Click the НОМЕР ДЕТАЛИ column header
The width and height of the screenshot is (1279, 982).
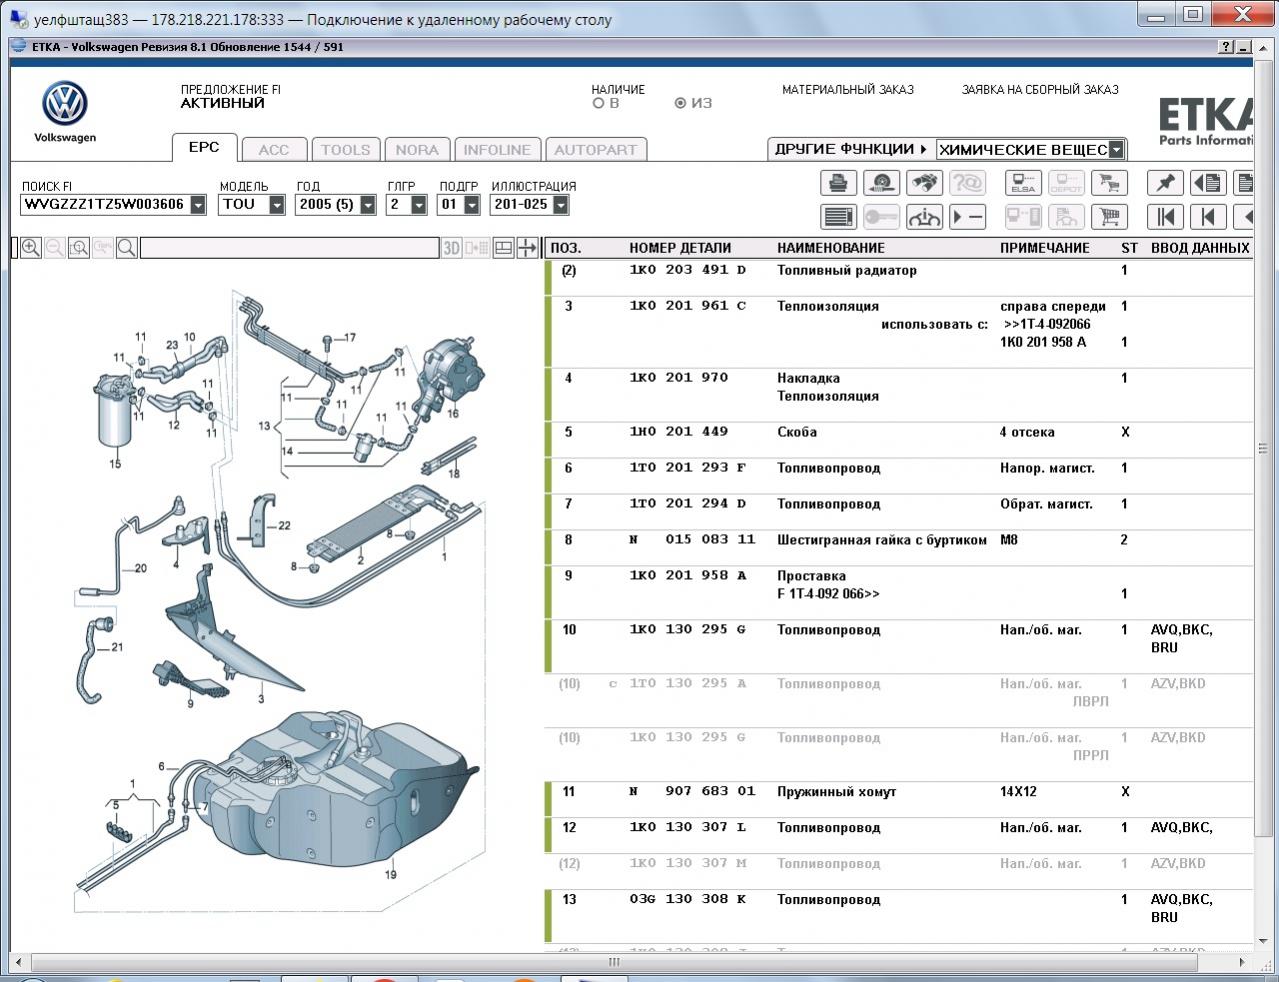tap(680, 248)
